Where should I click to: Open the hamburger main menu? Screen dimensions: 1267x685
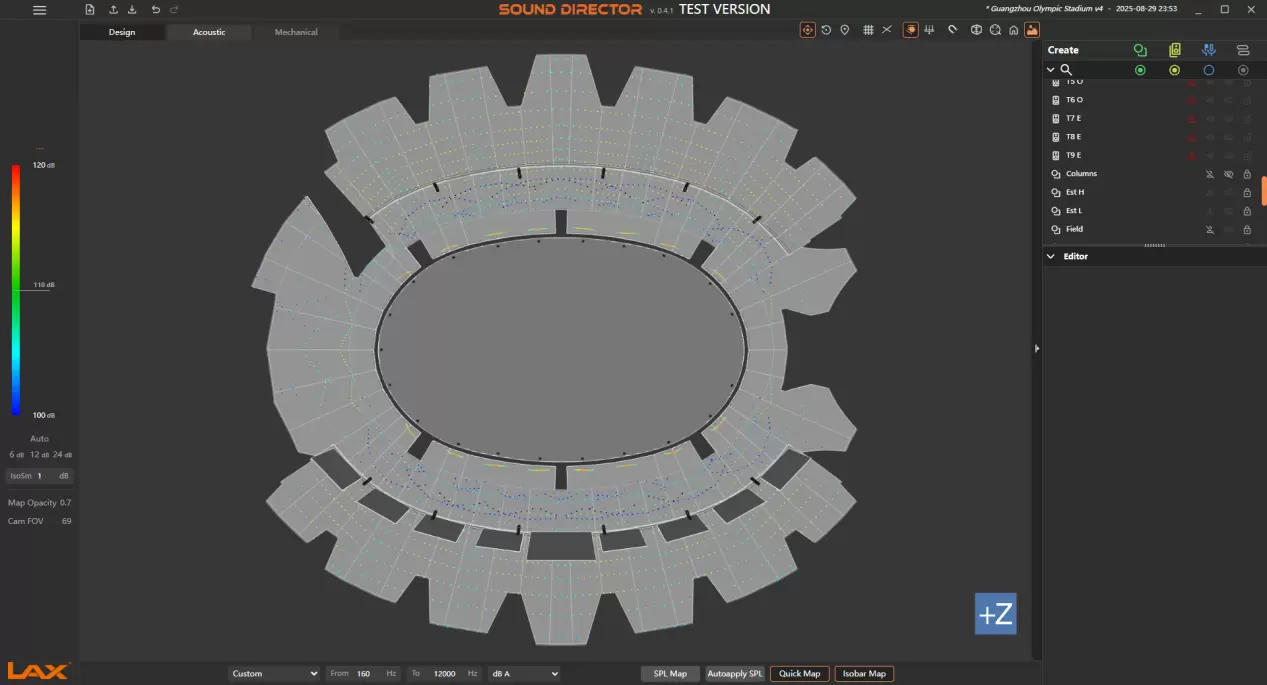click(x=39, y=10)
